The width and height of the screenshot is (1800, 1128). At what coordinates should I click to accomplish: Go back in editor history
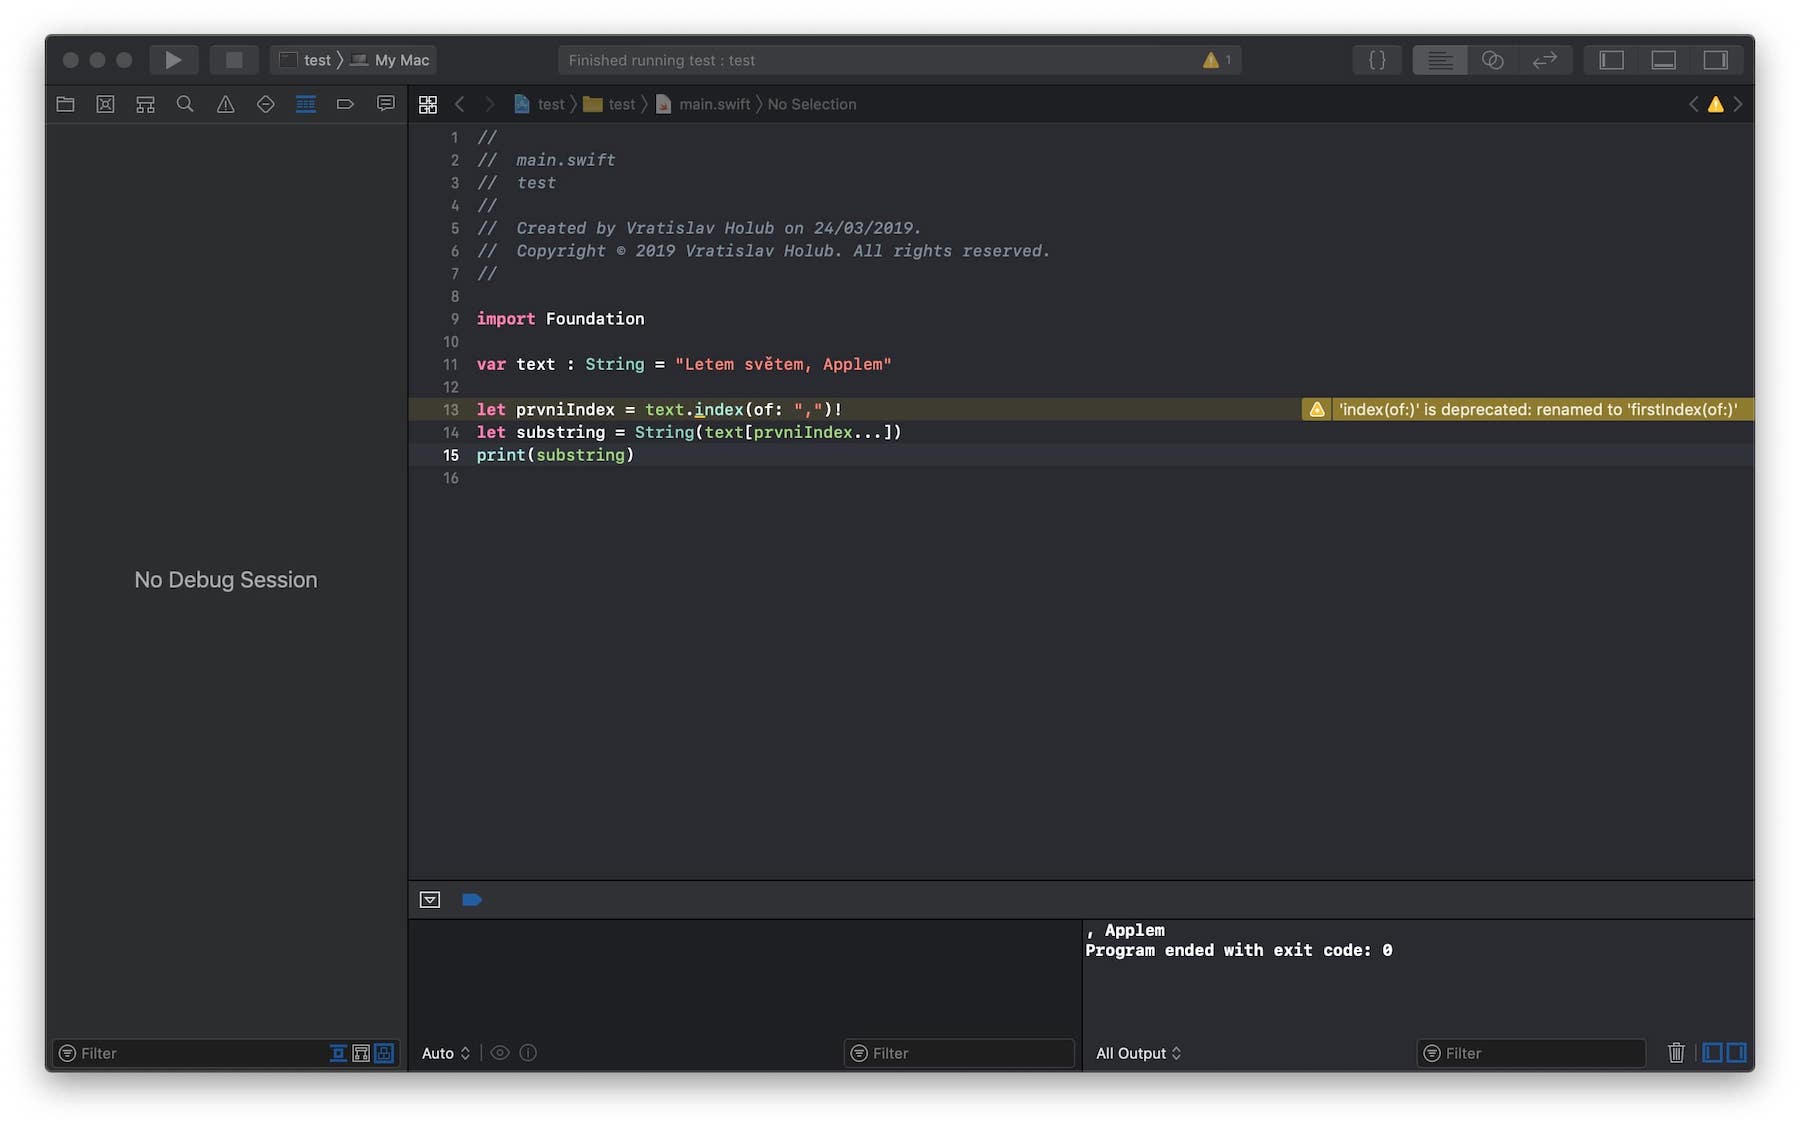pos(460,104)
